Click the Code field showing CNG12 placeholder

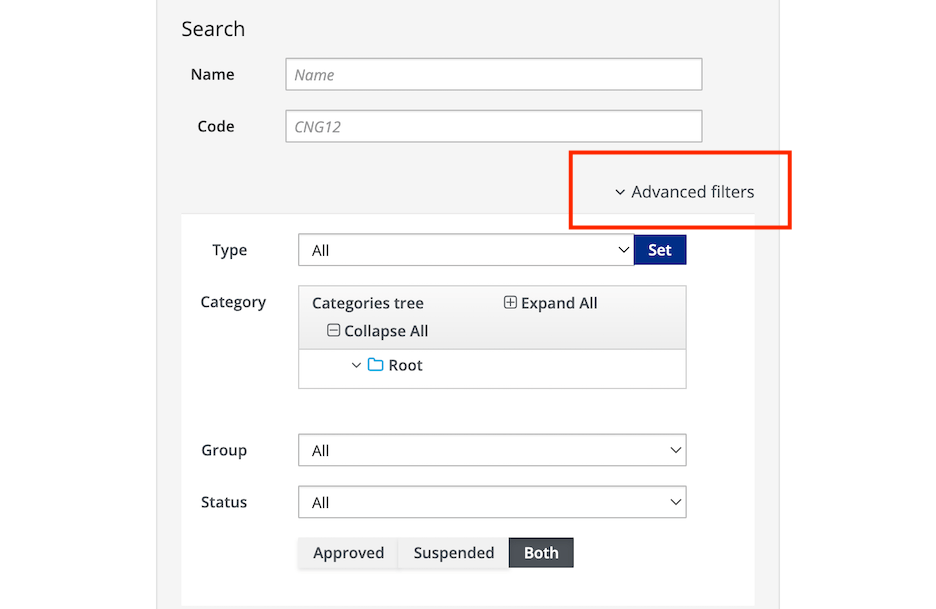pos(493,126)
